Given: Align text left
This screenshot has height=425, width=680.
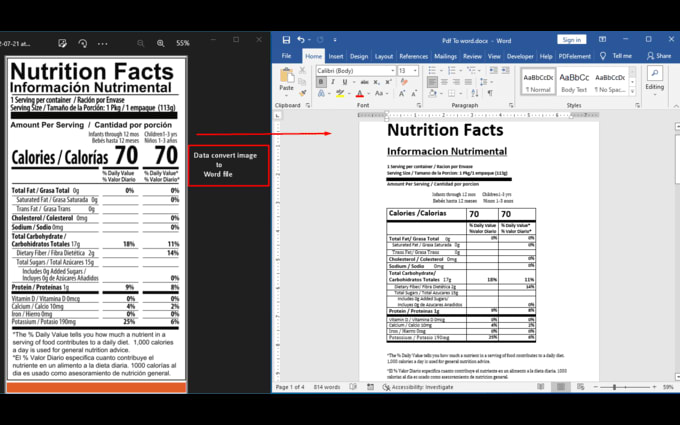Looking at the screenshot, I should [432, 82].
